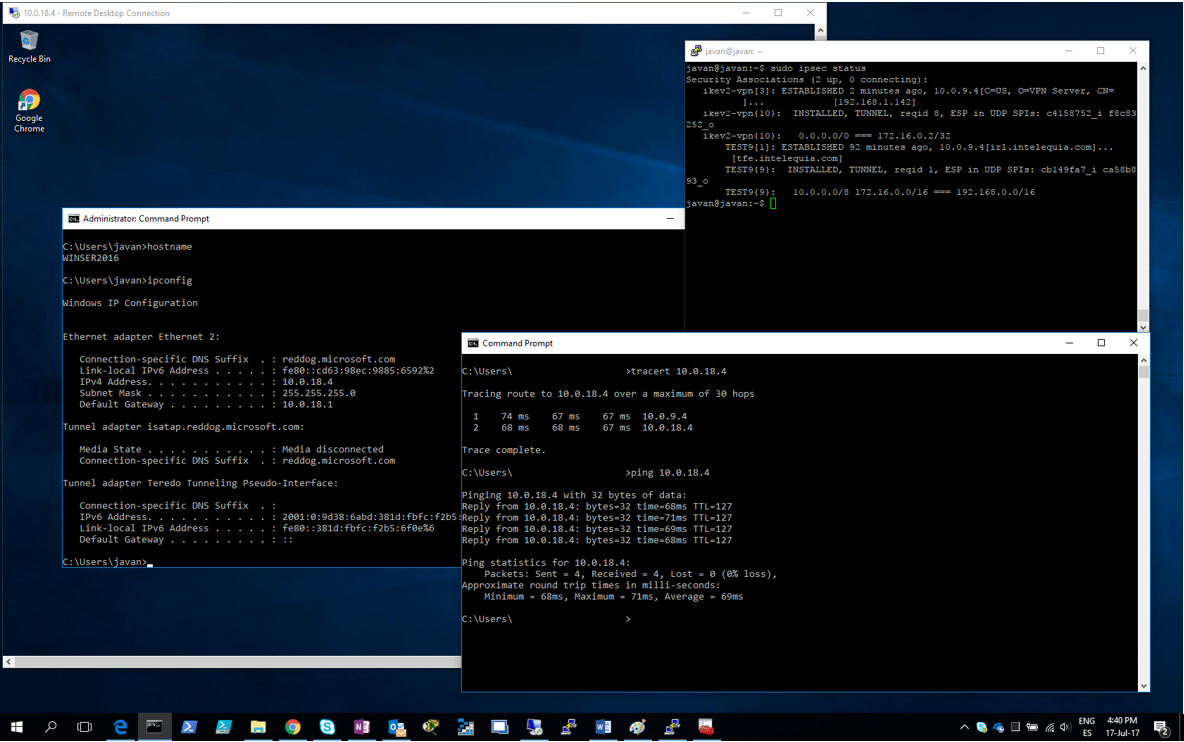Activate Cortana search from the taskbar
1184x742 pixels.
pyautogui.click(x=50, y=727)
